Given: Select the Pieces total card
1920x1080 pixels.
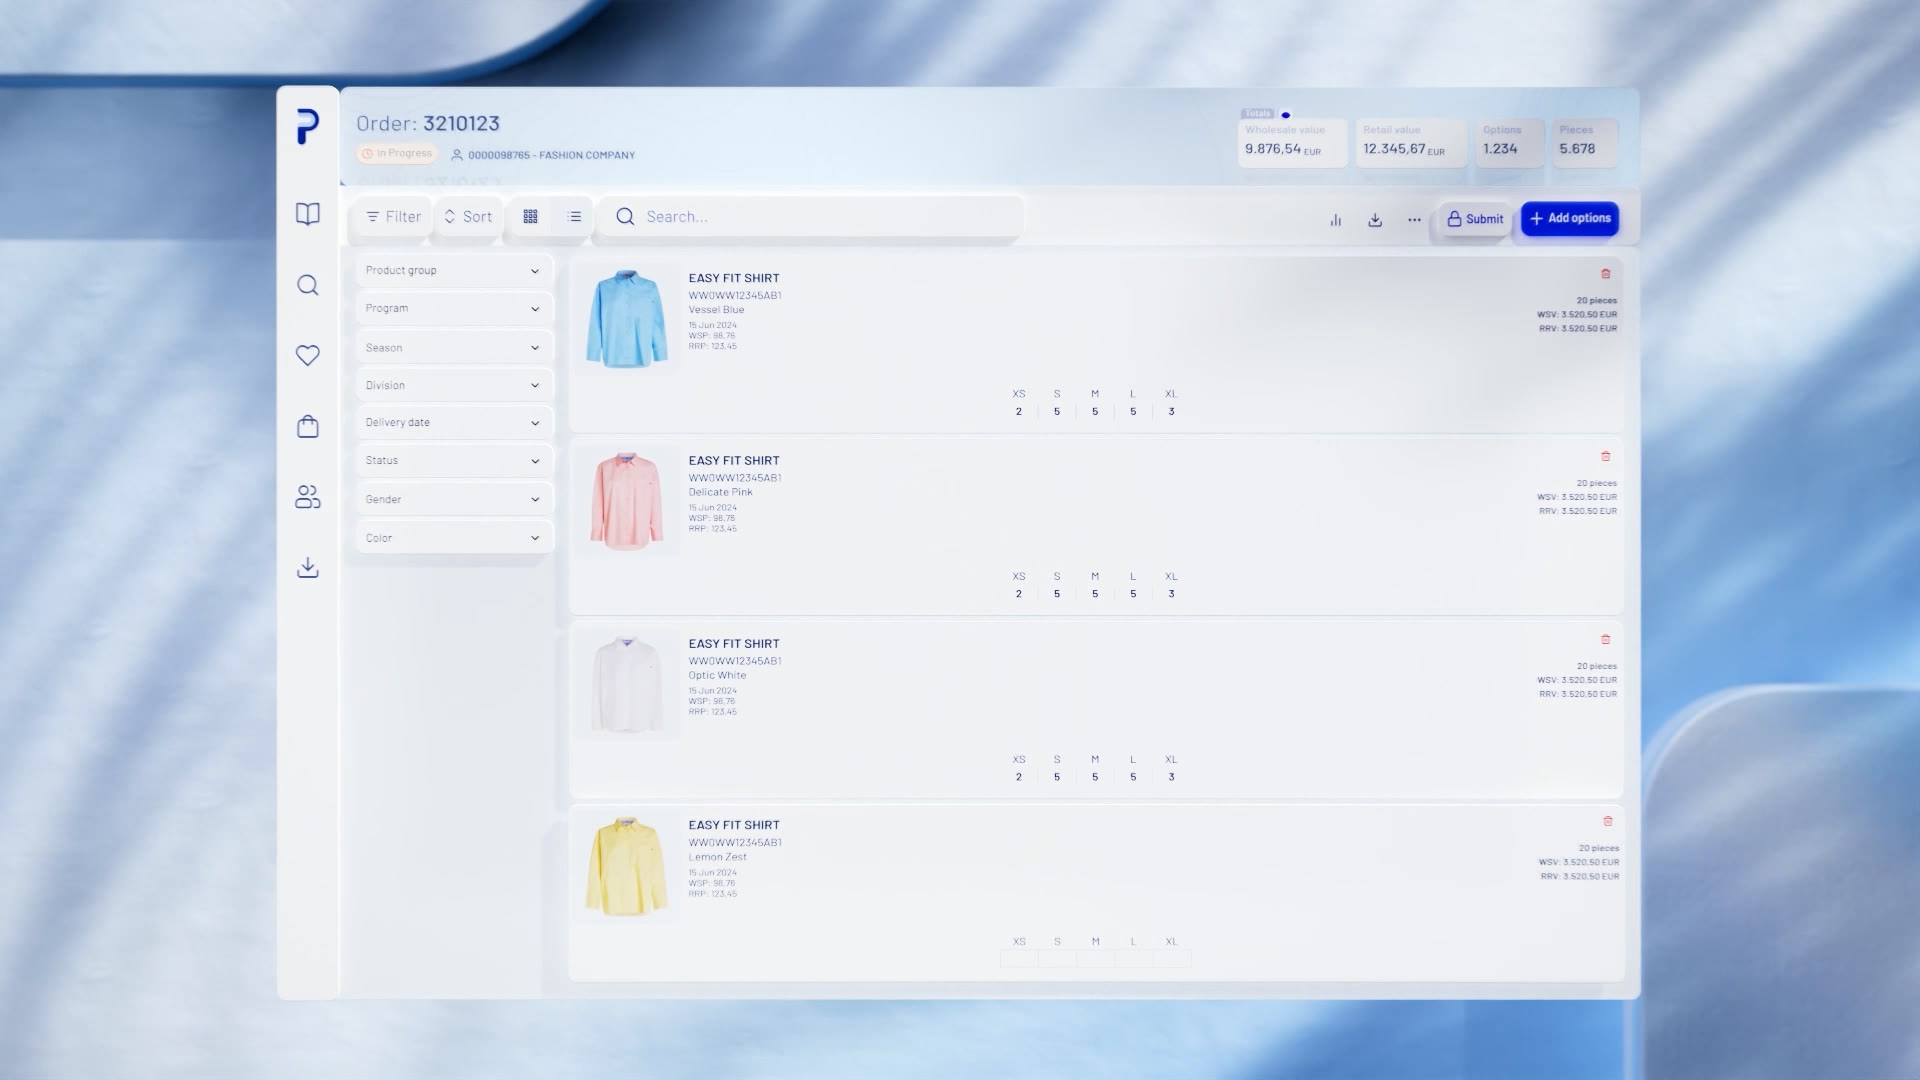Looking at the screenshot, I should 1585,143.
